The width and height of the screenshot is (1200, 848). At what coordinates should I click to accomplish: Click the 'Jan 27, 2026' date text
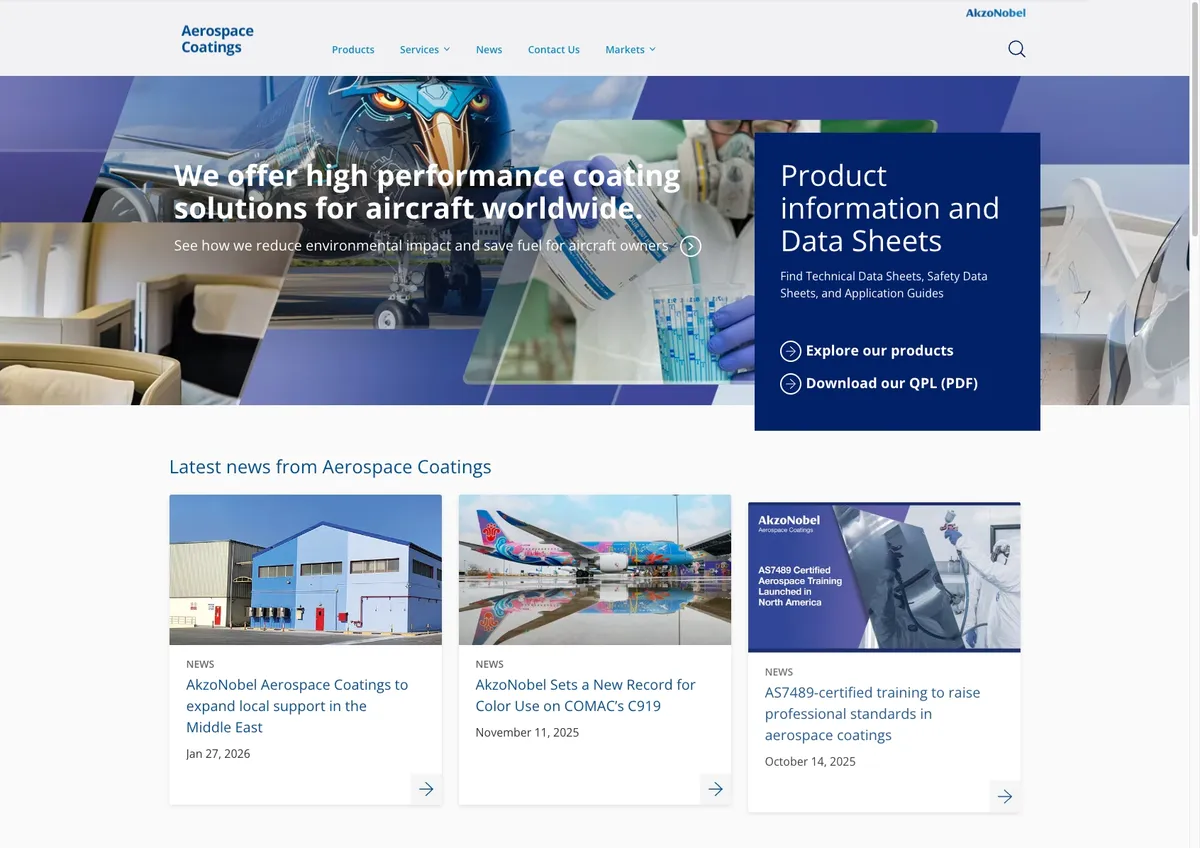click(218, 754)
